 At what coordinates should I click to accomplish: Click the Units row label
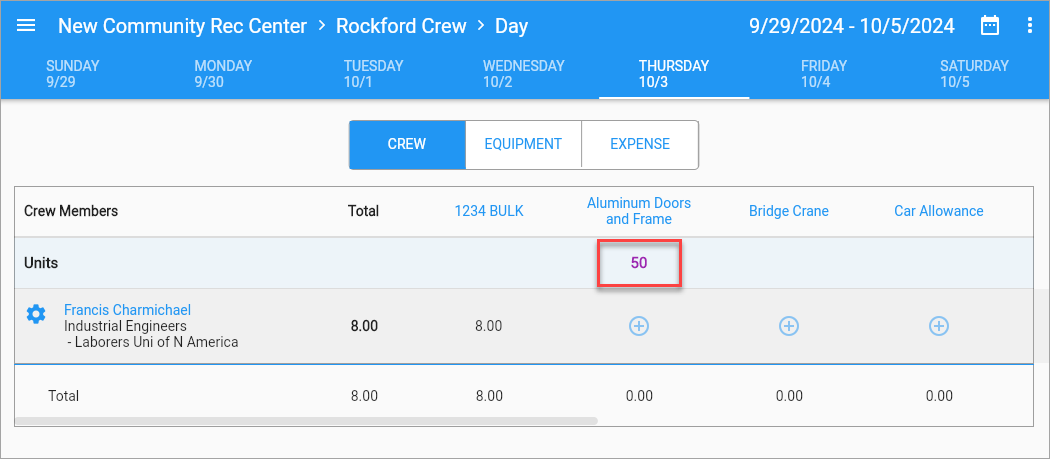pos(41,263)
